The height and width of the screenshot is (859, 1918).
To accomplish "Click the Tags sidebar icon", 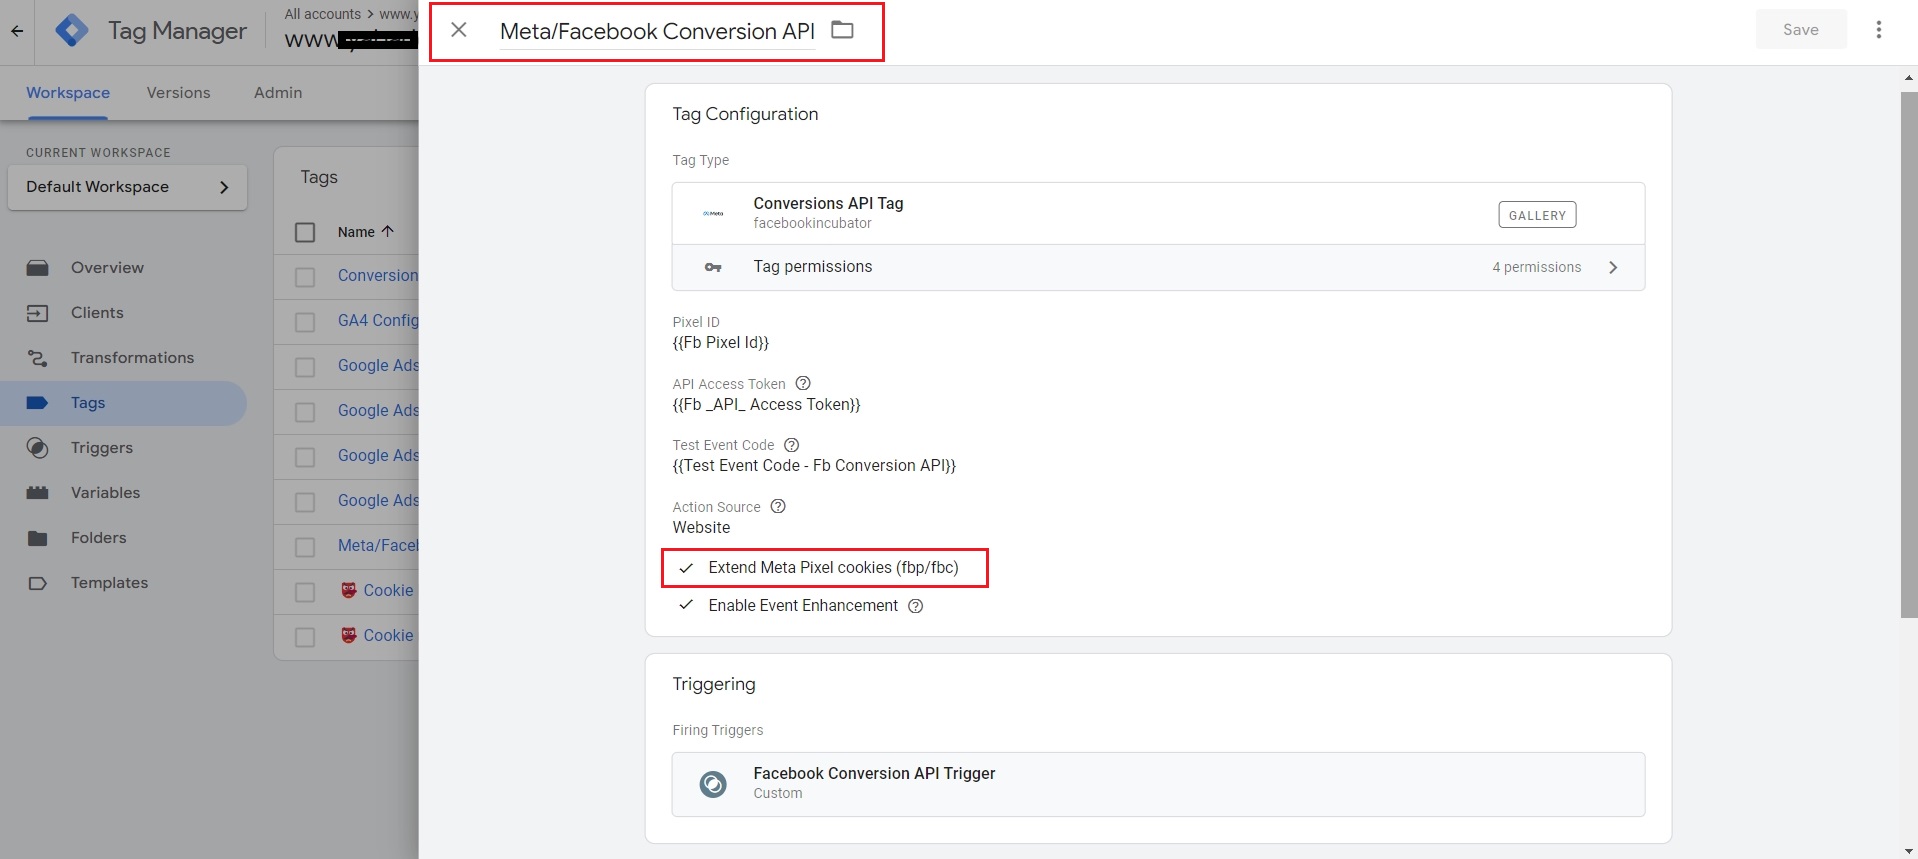I will point(38,403).
